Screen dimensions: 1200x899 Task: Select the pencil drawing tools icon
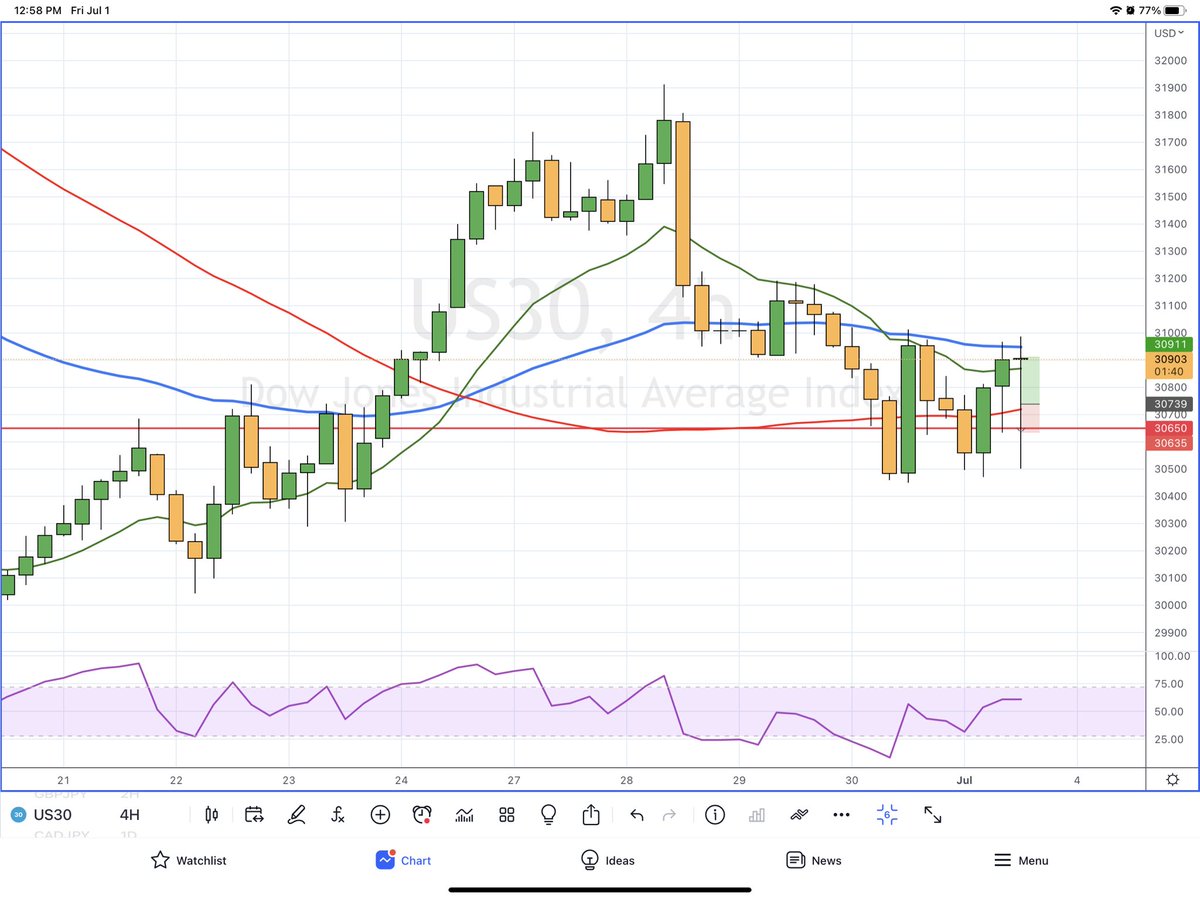[296, 815]
